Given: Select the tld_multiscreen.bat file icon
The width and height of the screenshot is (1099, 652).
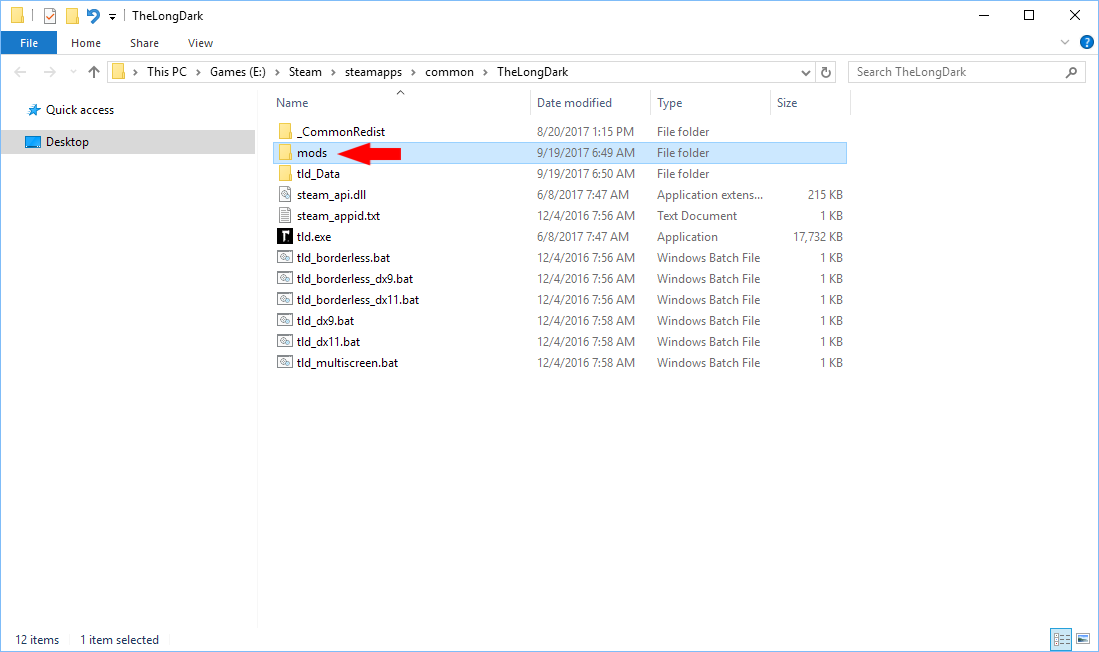Looking at the screenshot, I should point(285,363).
